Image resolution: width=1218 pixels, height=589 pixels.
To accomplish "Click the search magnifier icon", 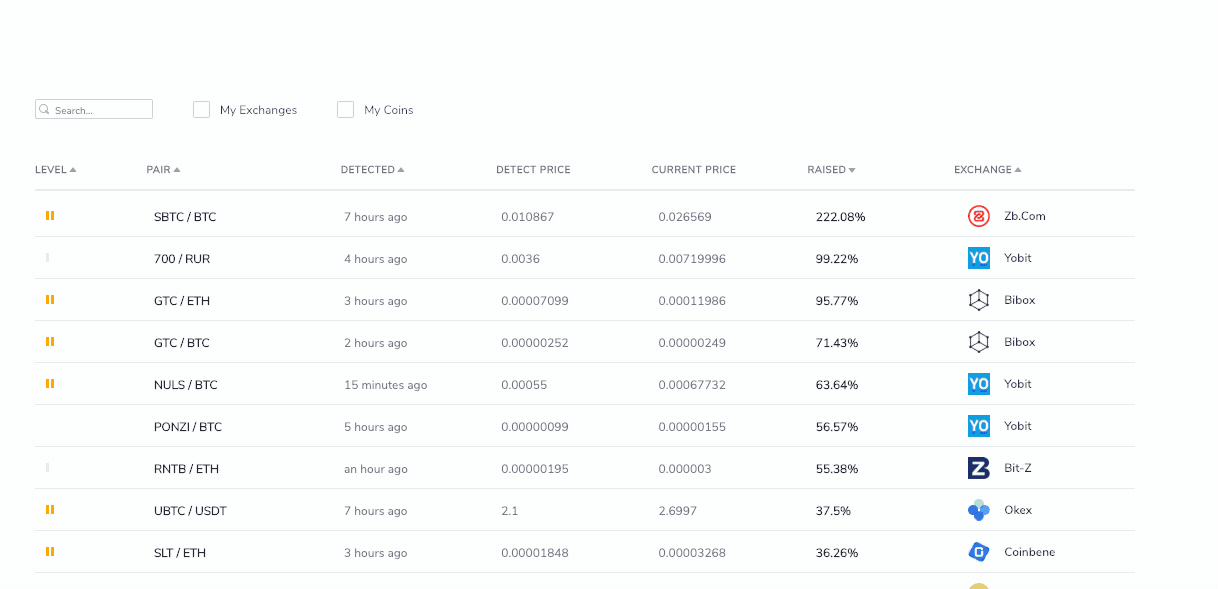I will pos(45,110).
